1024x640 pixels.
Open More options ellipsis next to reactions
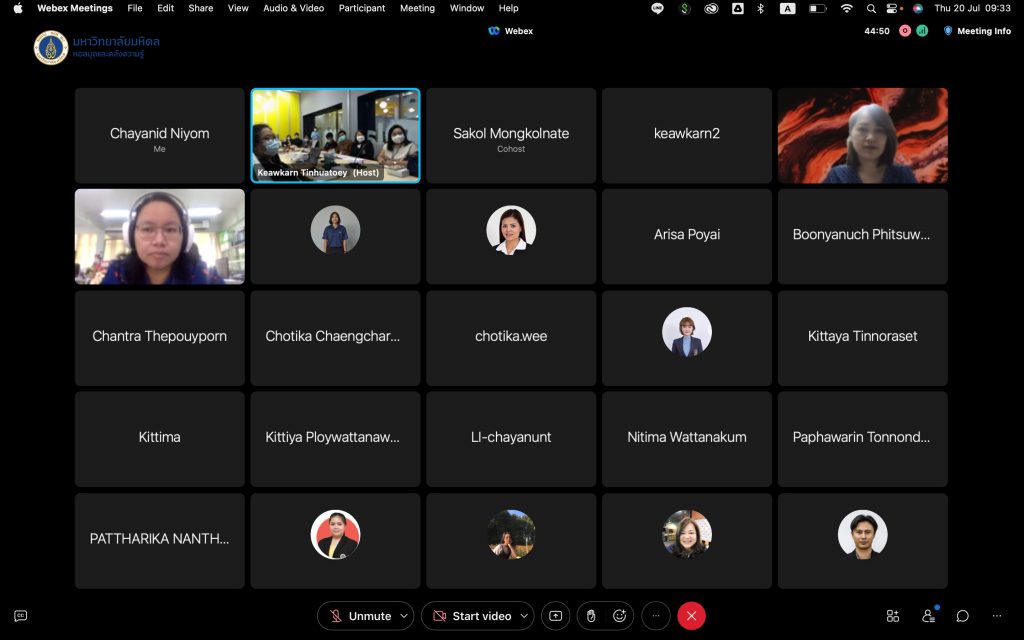(655, 616)
